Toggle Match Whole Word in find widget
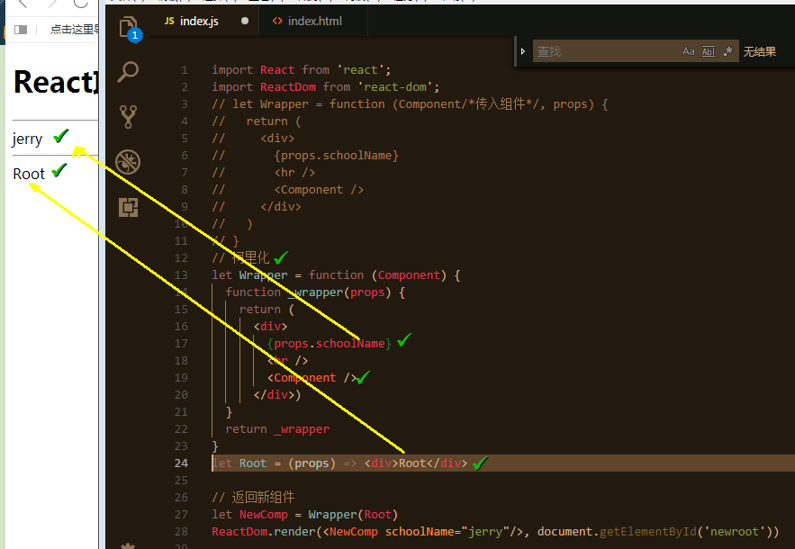The height and width of the screenshot is (549, 795). click(x=708, y=51)
